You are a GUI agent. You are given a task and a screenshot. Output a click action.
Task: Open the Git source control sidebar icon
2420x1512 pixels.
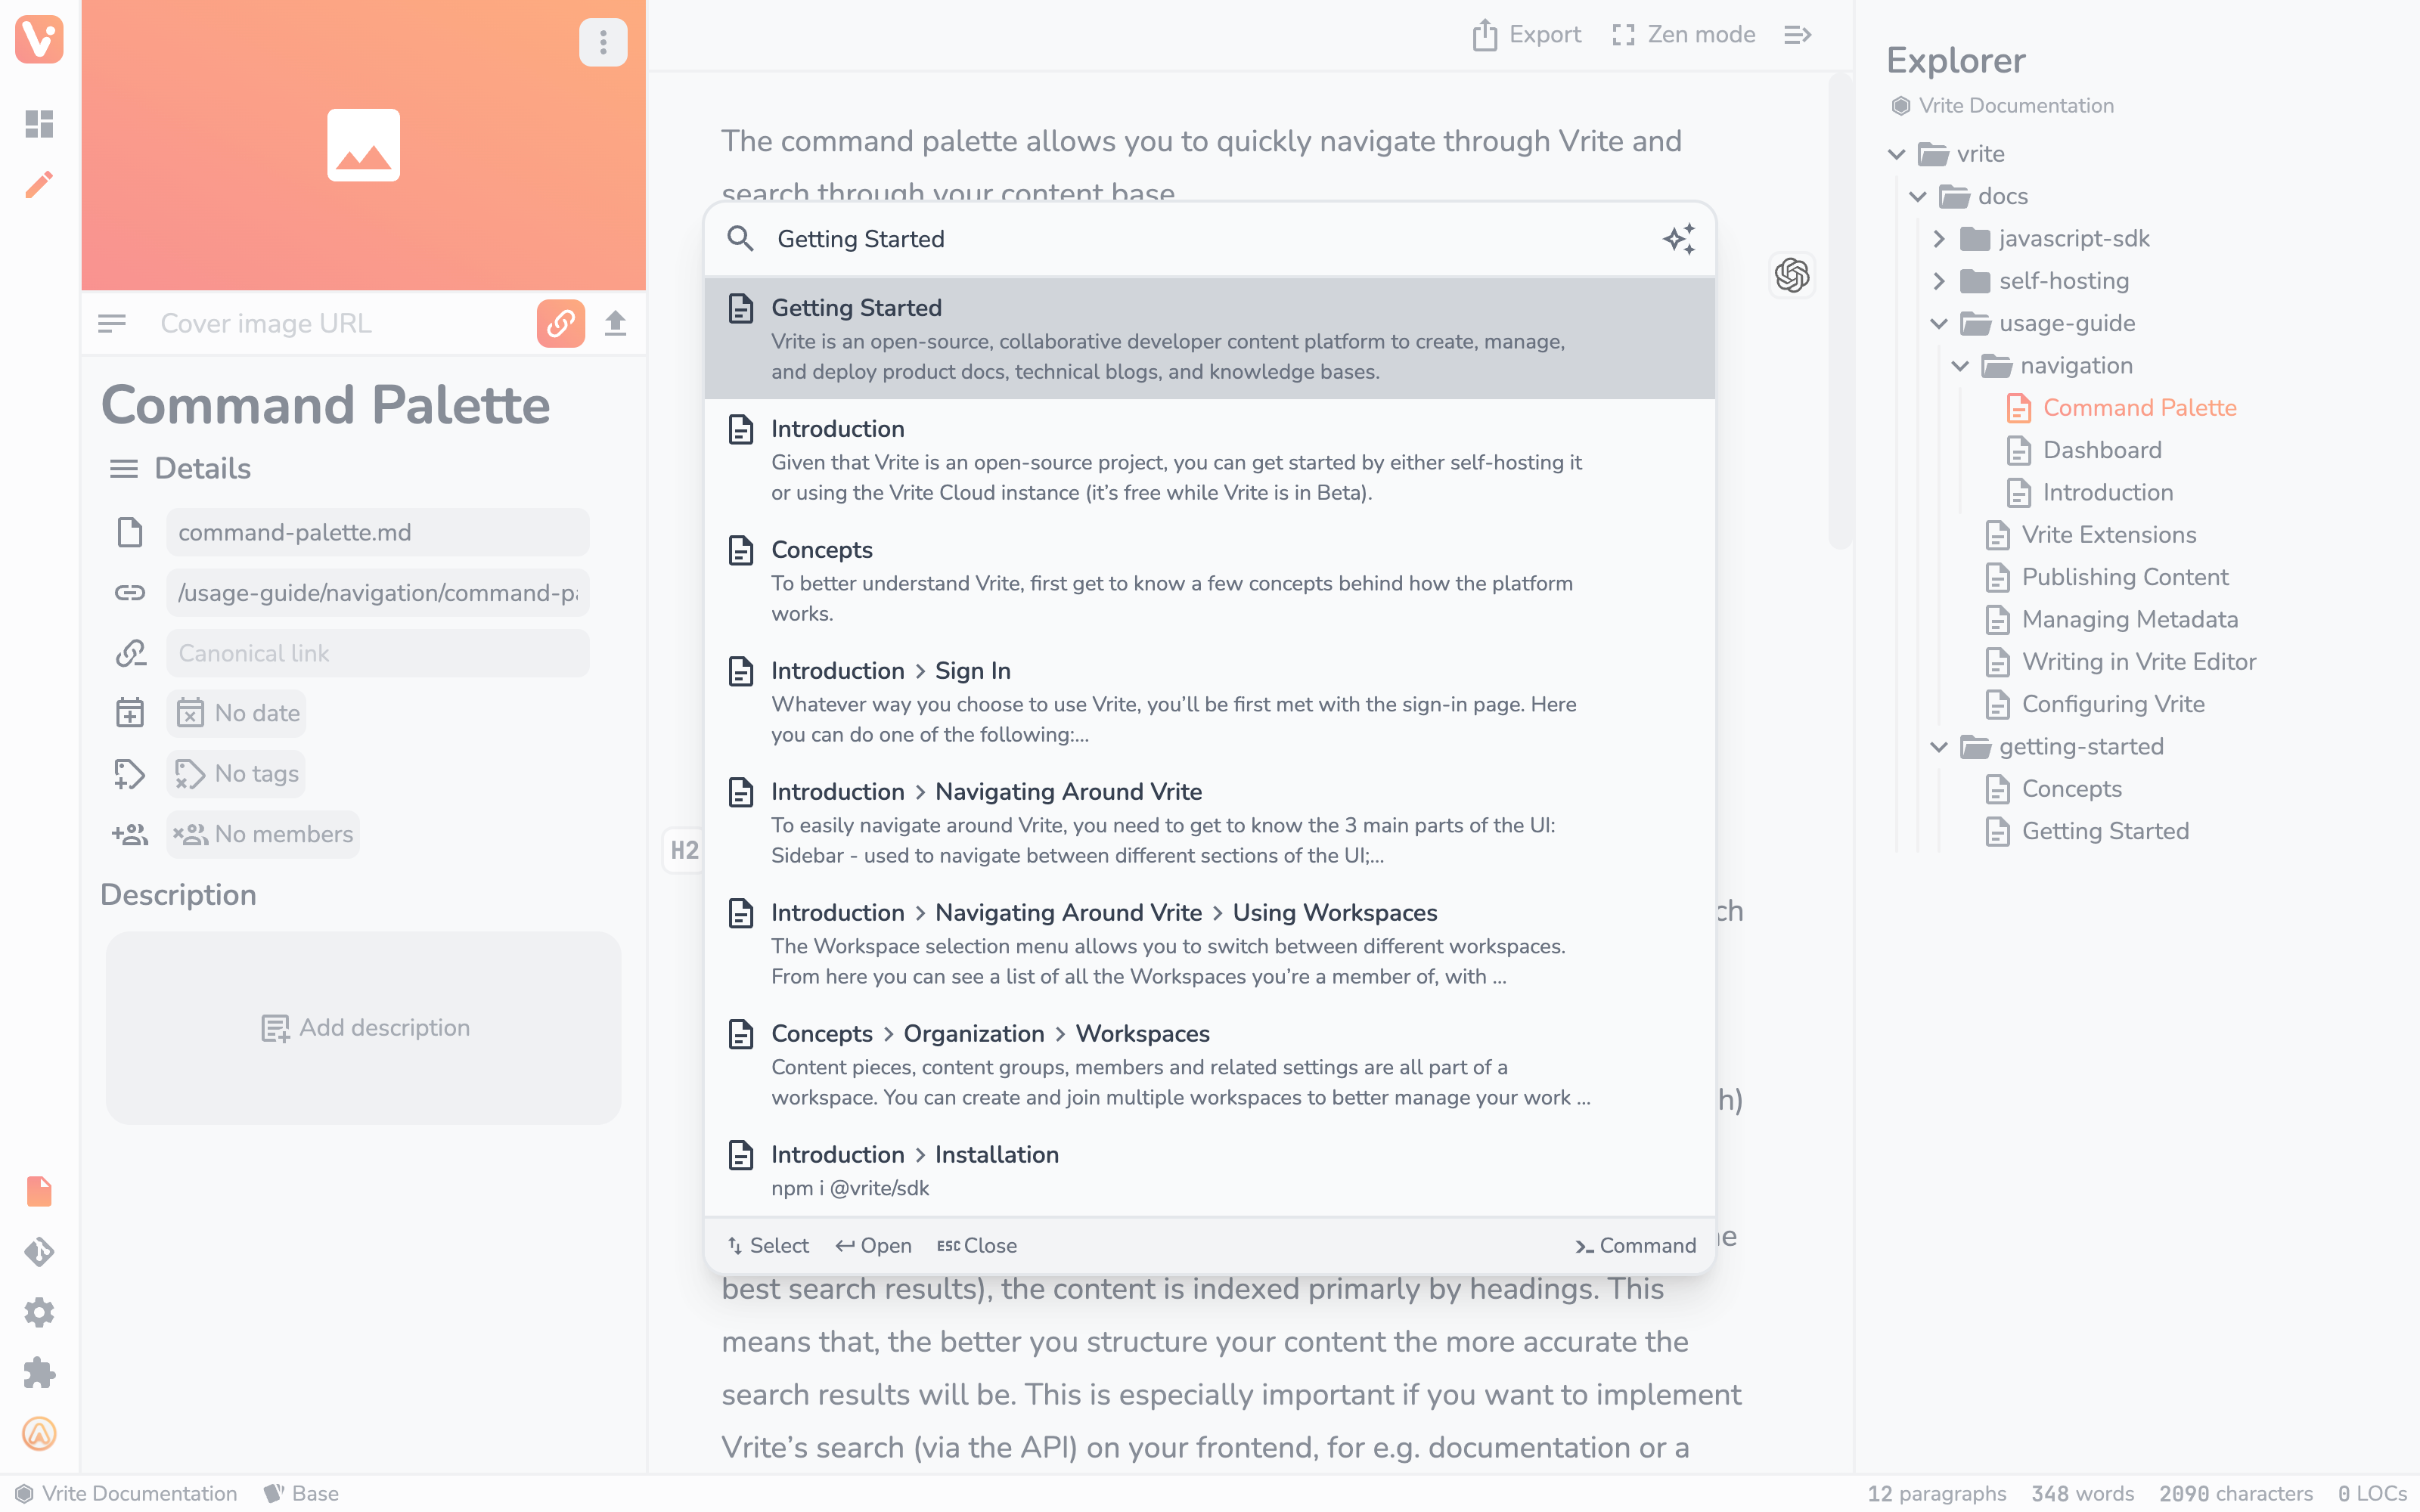click(39, 1252)
